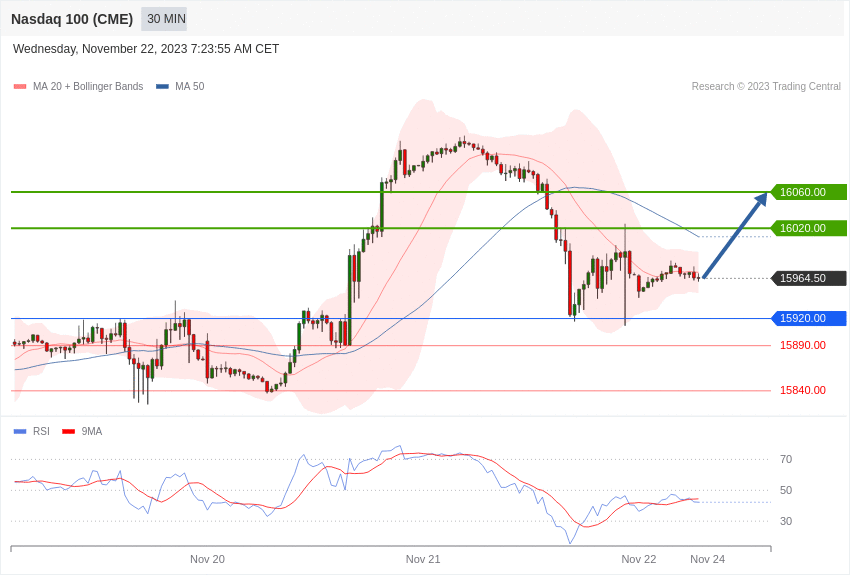
Task: Click the MA 20 + Bollinger Bands legend label
Action: point(88,87)
